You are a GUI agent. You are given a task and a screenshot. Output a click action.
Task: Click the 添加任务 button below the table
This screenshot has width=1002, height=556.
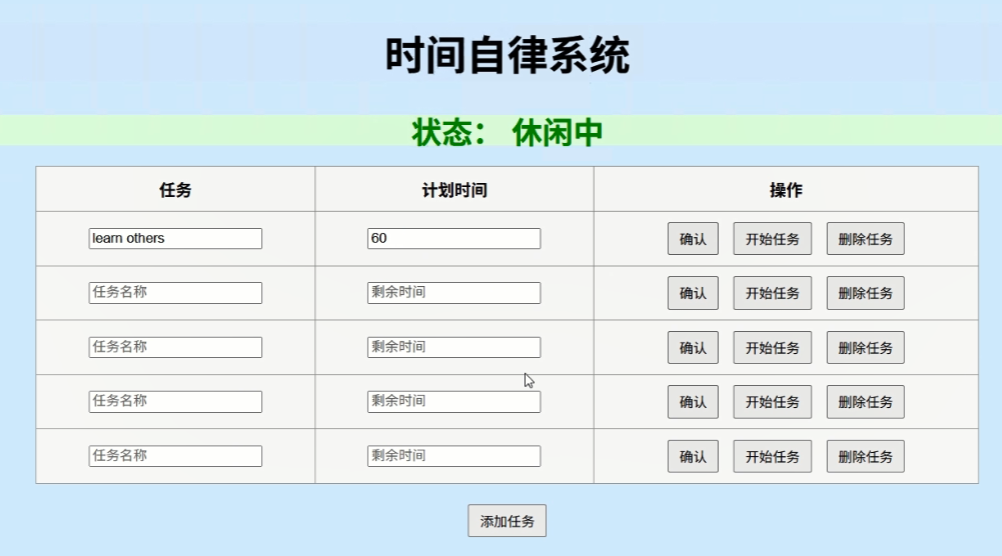coord(507,521)
